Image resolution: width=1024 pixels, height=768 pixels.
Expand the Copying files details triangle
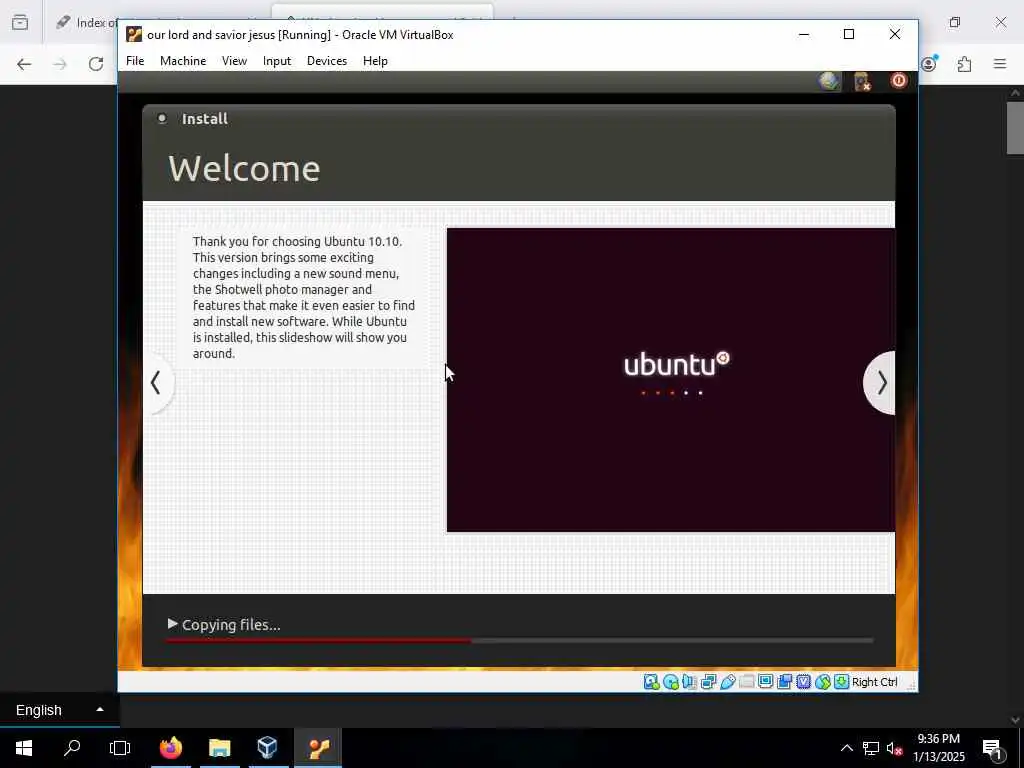pos(172,624)
